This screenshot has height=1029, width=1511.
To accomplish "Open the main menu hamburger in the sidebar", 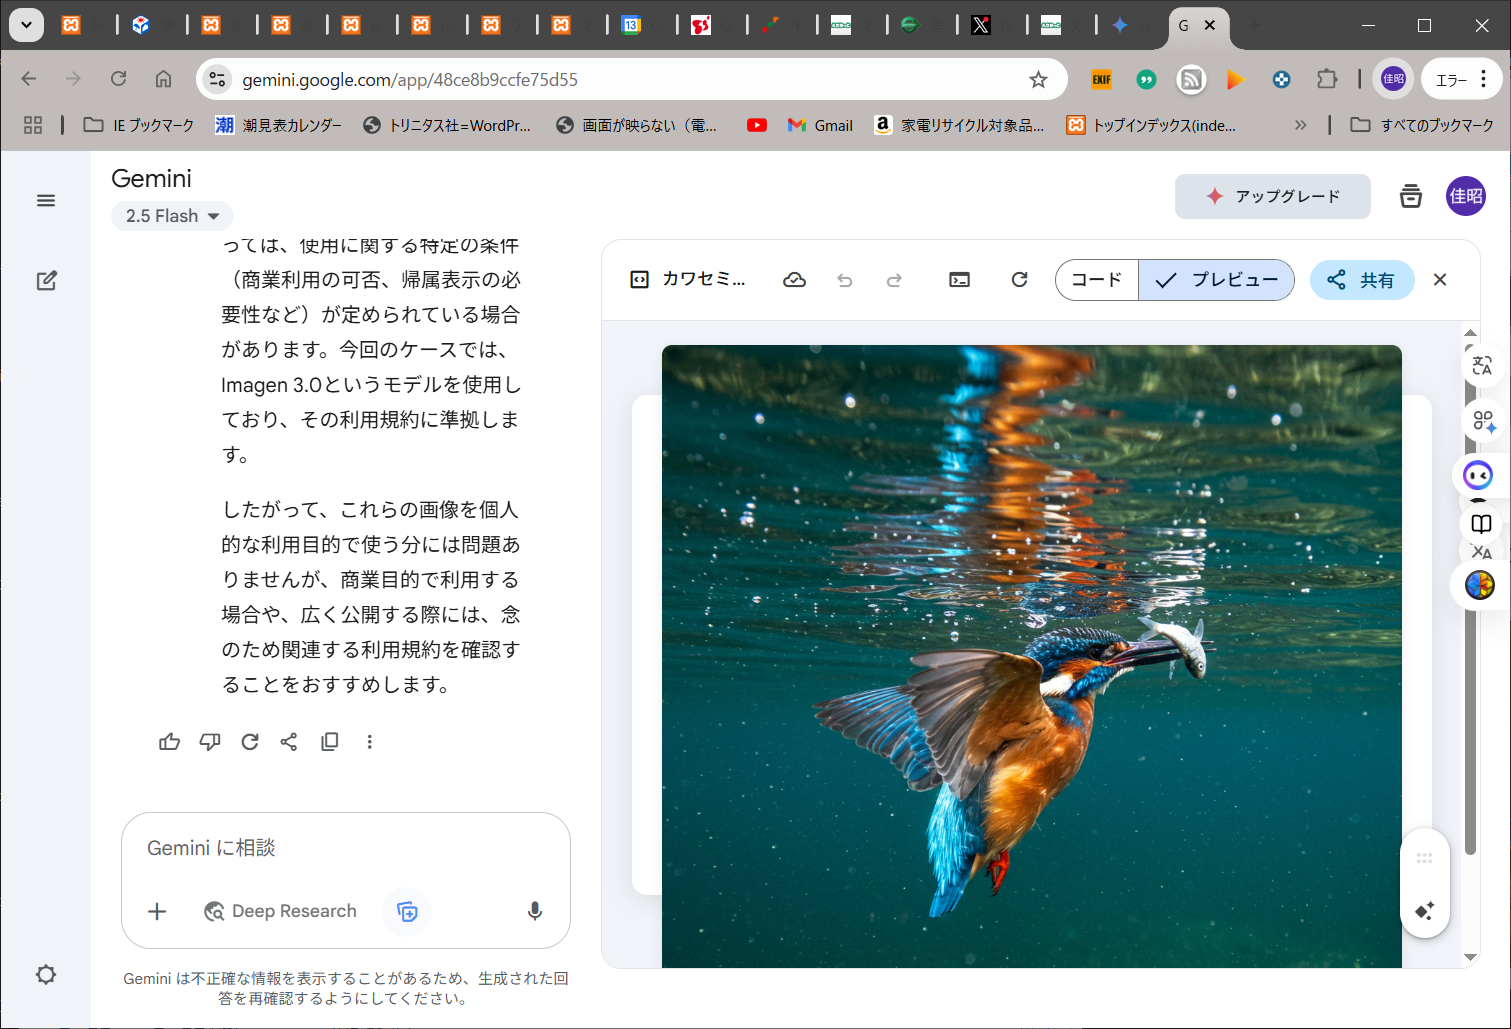I will coord(46,201).
